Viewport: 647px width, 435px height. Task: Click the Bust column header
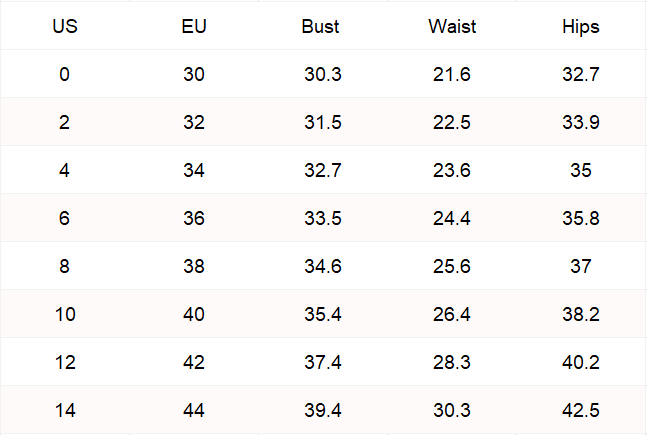320,27
